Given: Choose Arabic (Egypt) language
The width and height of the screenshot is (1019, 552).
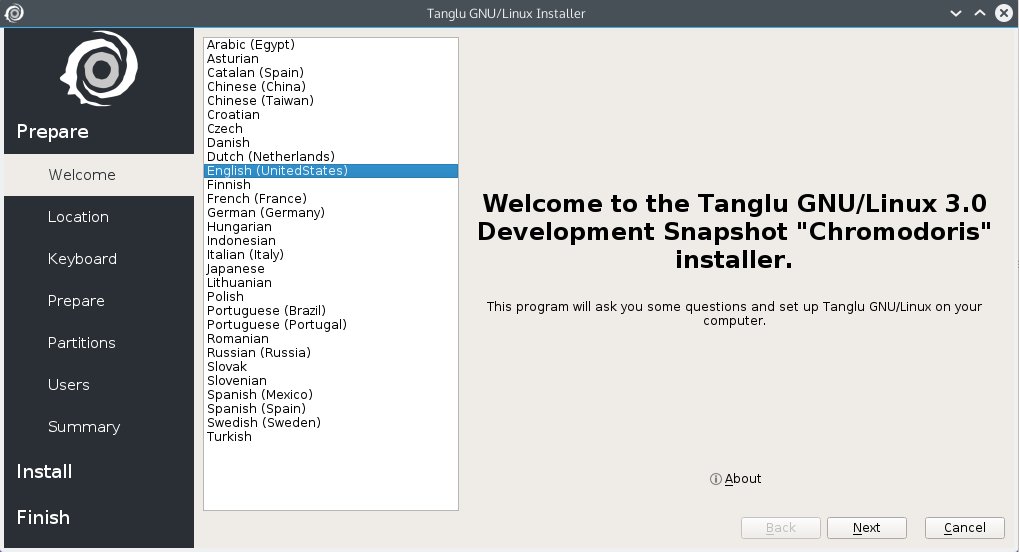Looking at the screenshot, I should [x=331, y=45].
